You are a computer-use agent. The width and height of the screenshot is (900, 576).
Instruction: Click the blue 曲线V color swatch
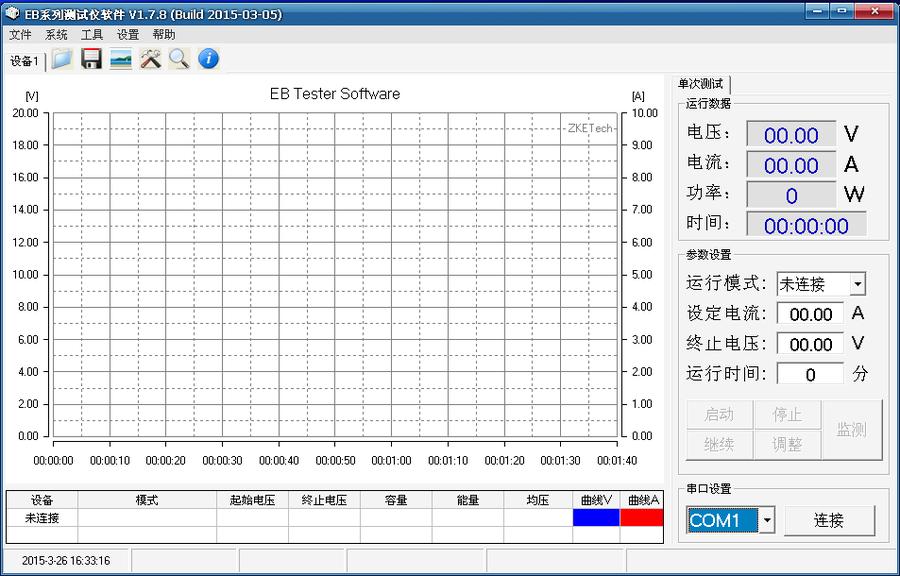click(596, 518)
